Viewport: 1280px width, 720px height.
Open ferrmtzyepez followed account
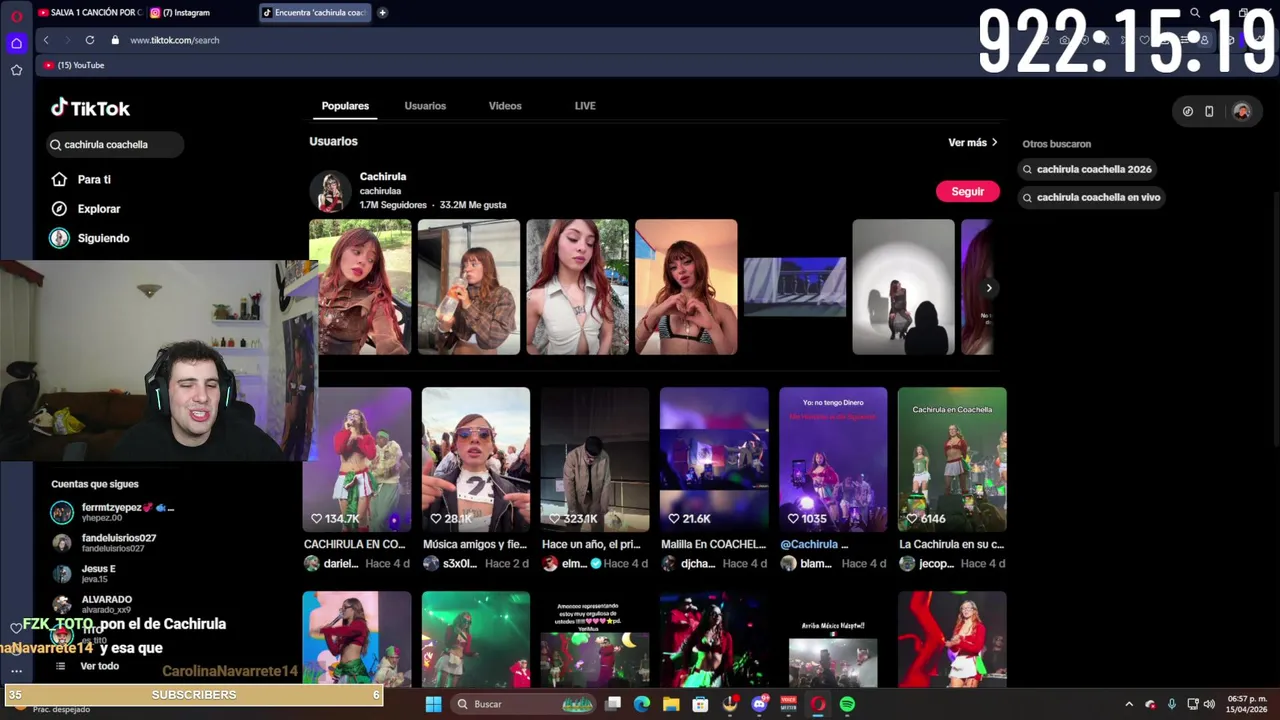tap(112, 512)
